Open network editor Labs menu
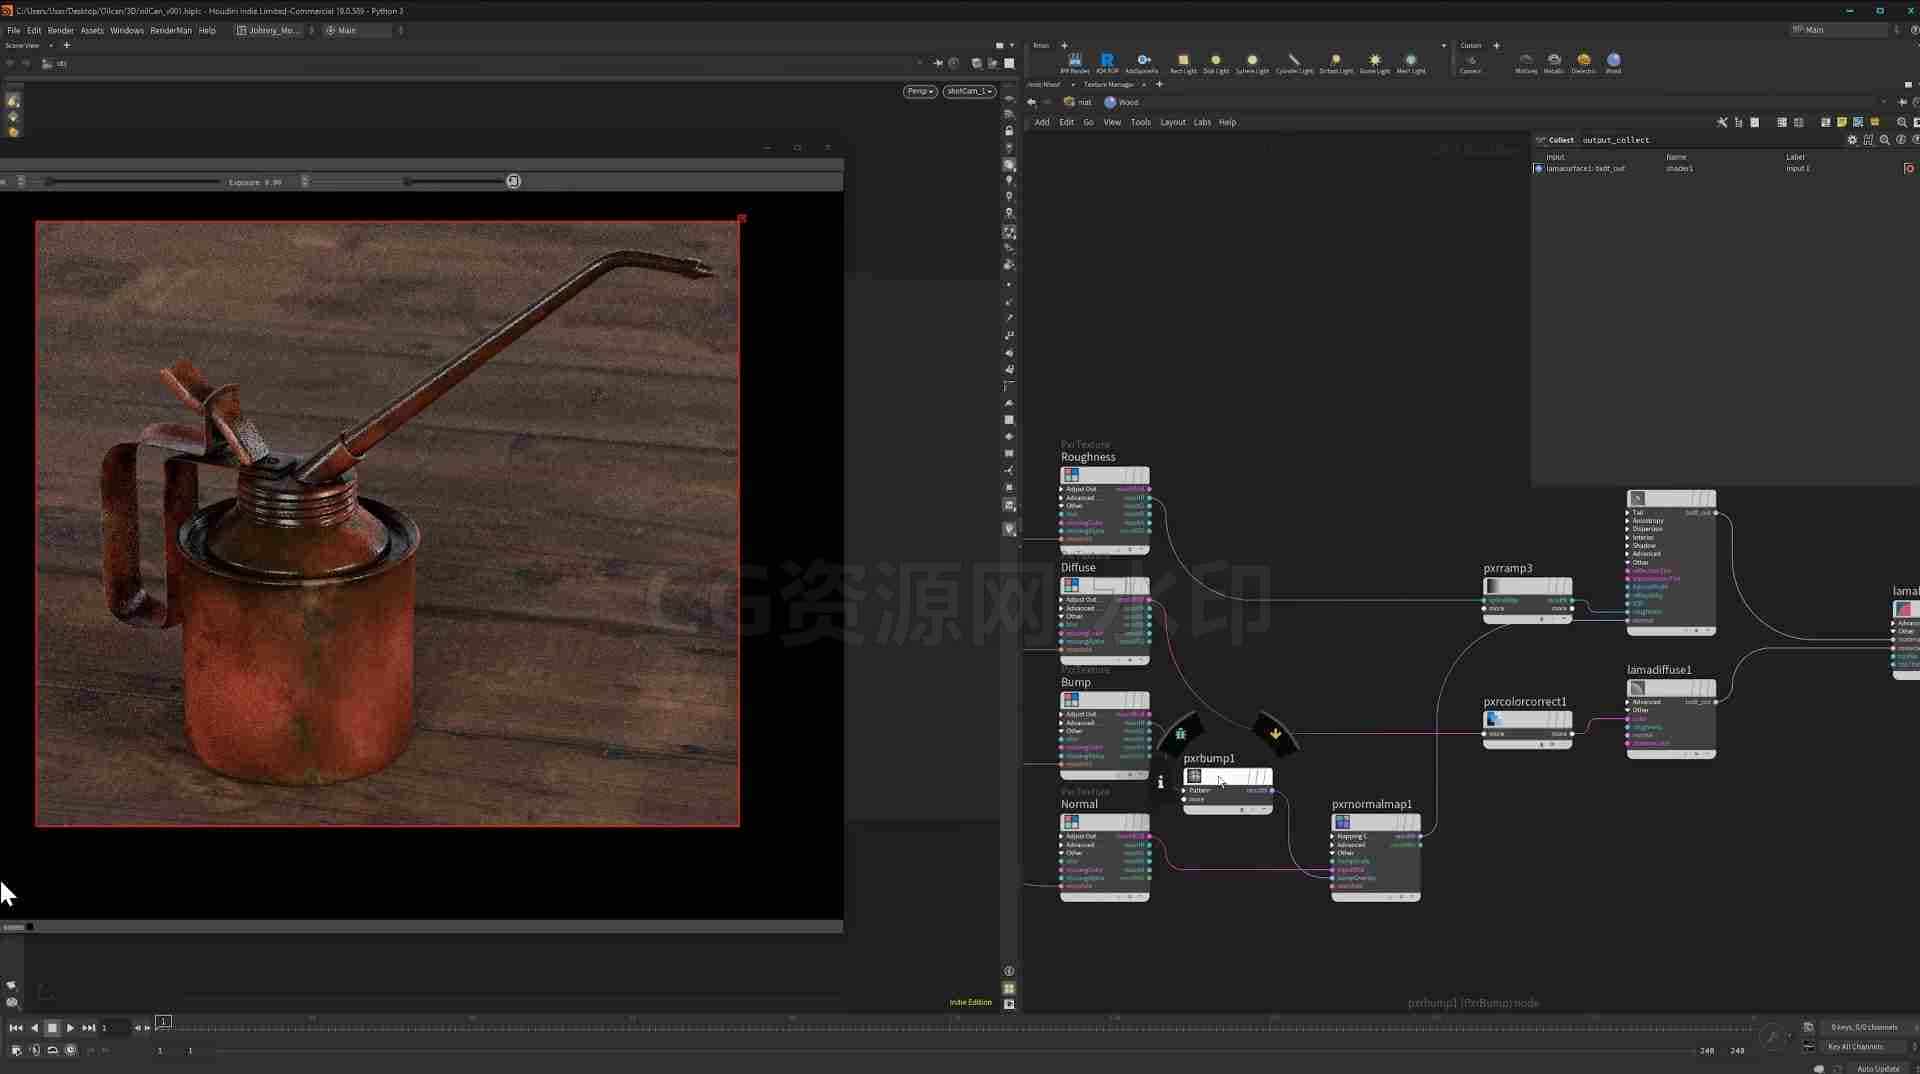Viewport: 1920px width, 1074px height. (x=1202, y=122)
